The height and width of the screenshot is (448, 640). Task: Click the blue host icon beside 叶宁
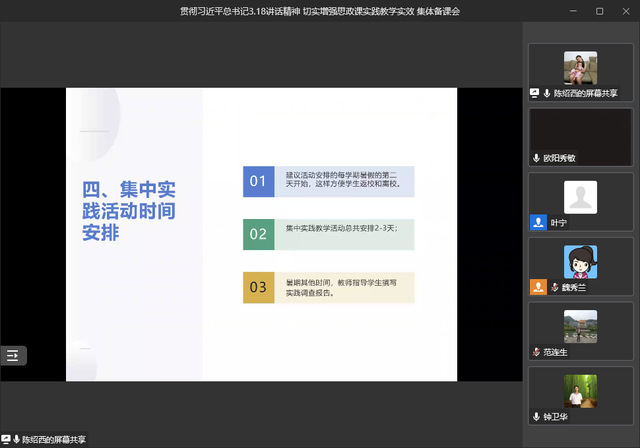click(x=538, y=223)
